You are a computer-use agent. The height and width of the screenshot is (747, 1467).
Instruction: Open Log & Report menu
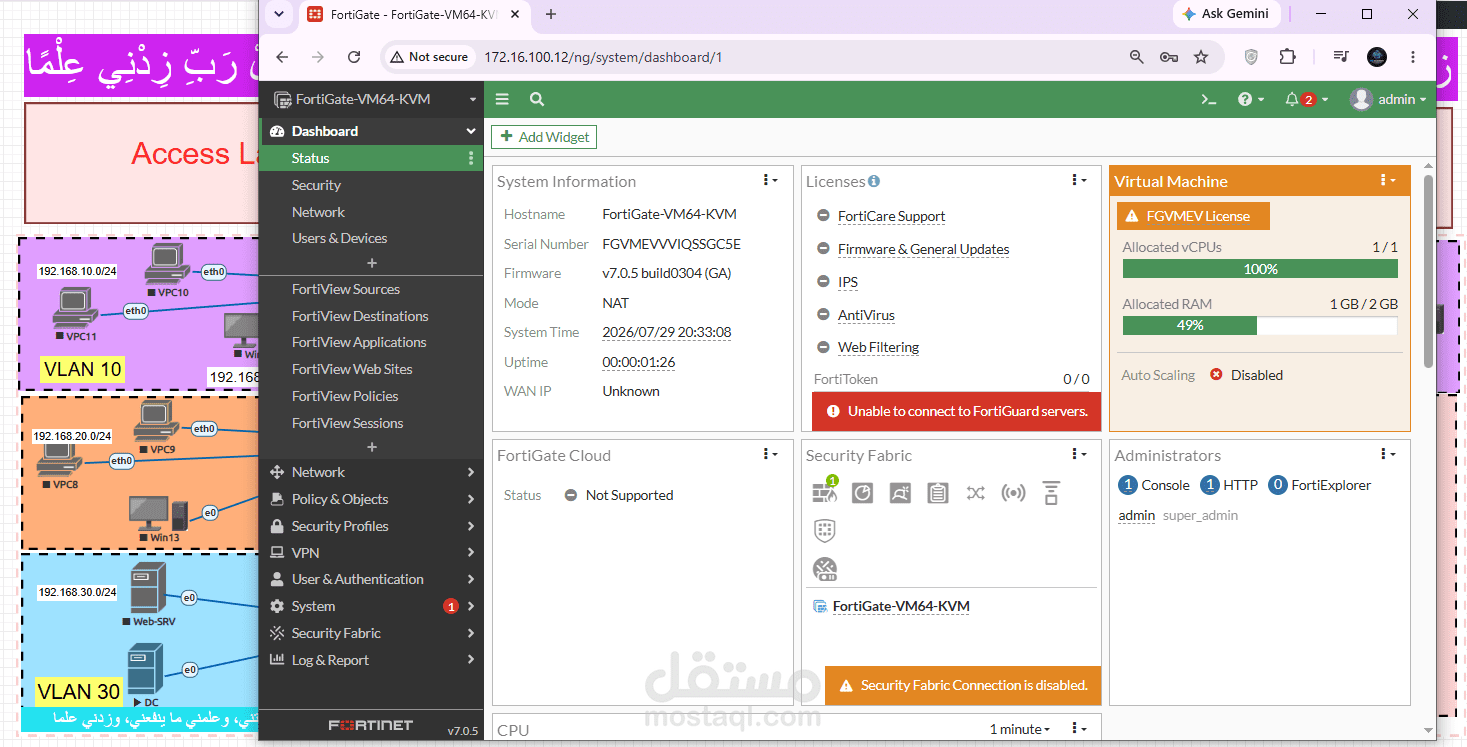[371, 660]
